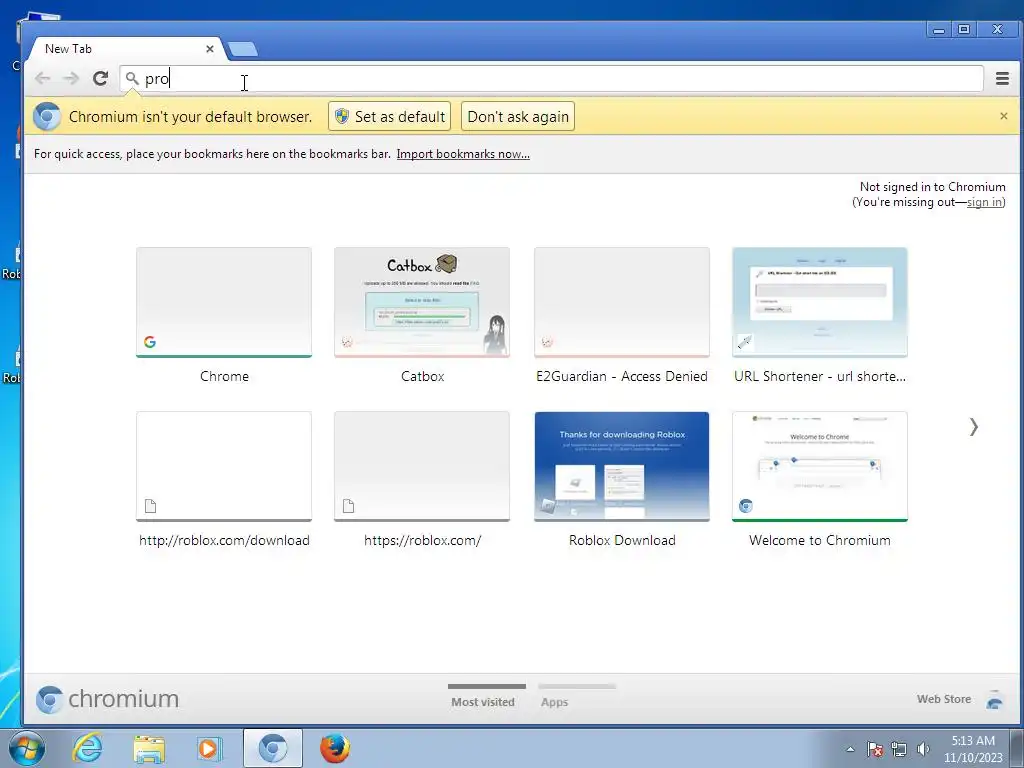The width and height of the screenshot is (1024, 768).
Task: Switch to the Apps section
Action: tap(554, 702)
